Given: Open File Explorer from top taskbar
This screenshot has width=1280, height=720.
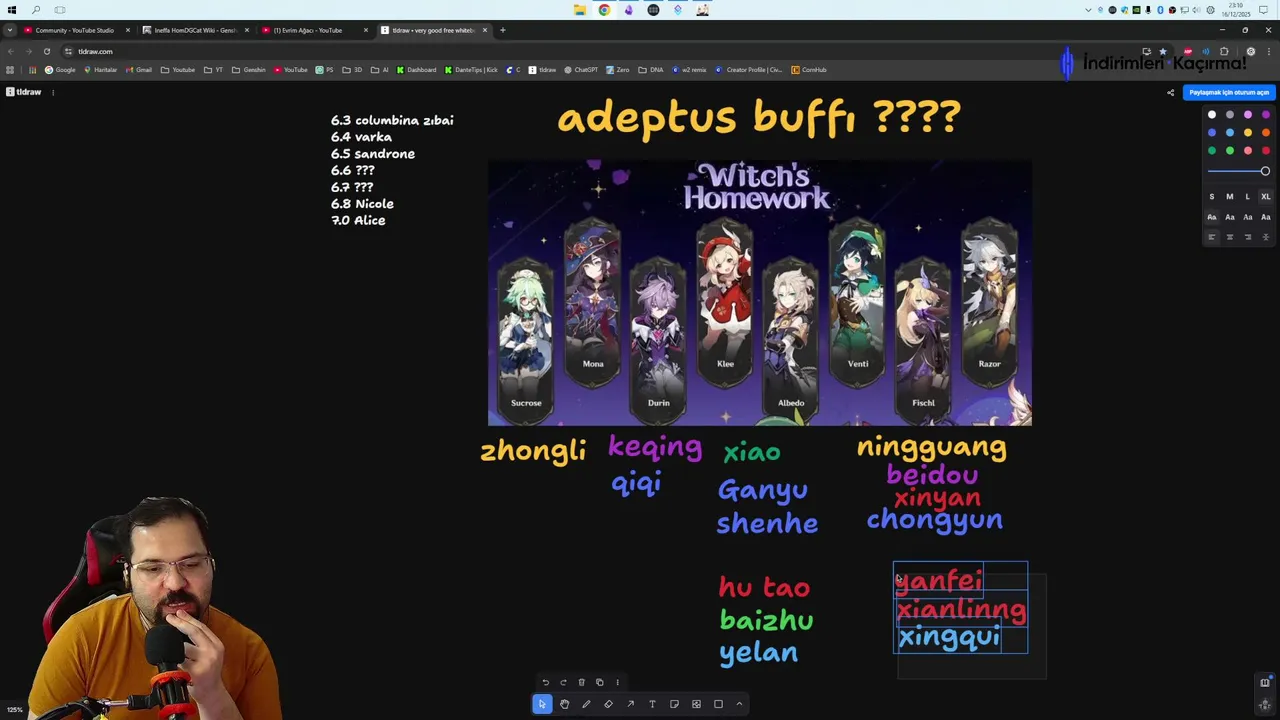Looking at the screenshot, I should (x=580, y=10).
